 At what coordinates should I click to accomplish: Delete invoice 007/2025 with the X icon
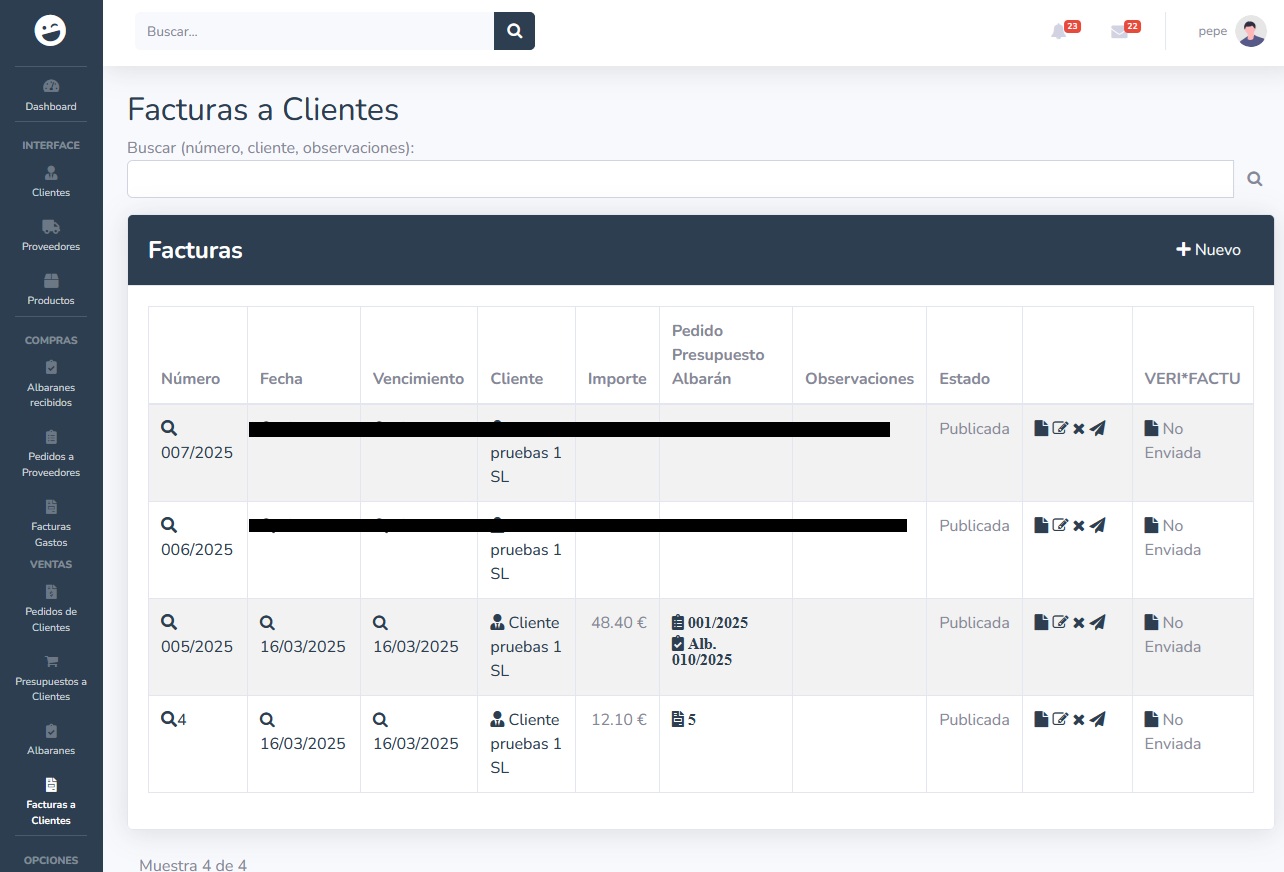tap(1079, 428)
